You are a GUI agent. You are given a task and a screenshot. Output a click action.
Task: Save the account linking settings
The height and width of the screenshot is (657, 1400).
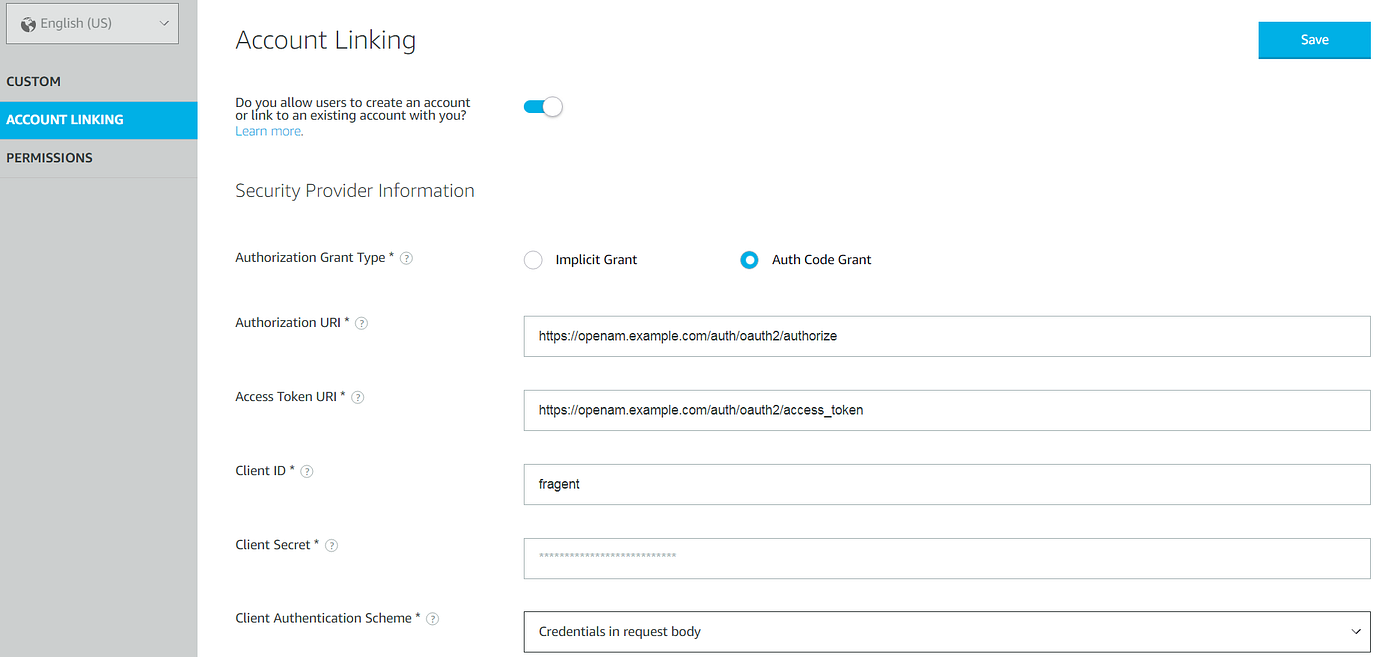(1314, 40)
